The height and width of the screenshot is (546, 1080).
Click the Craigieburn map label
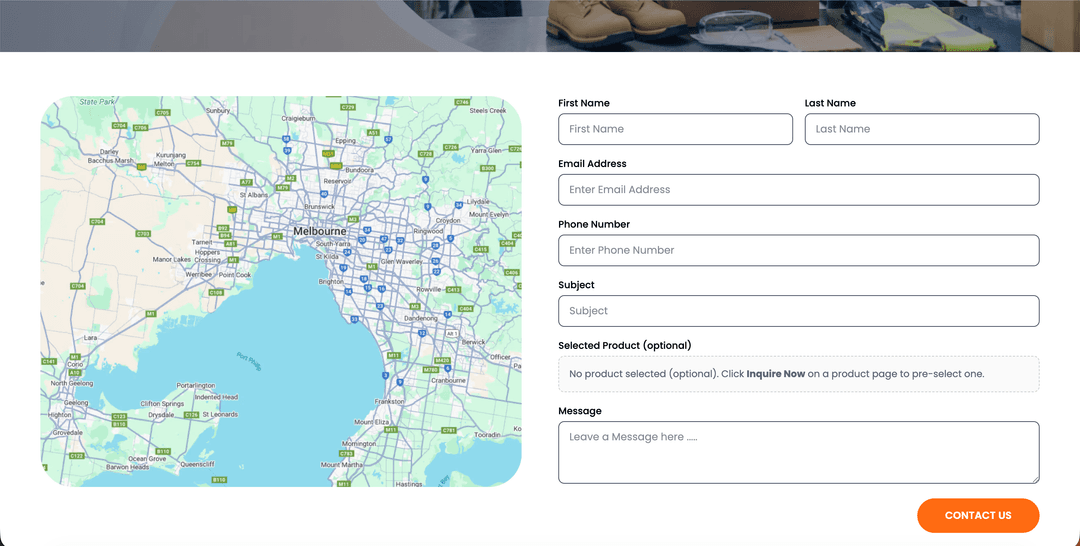pos(298,118)
